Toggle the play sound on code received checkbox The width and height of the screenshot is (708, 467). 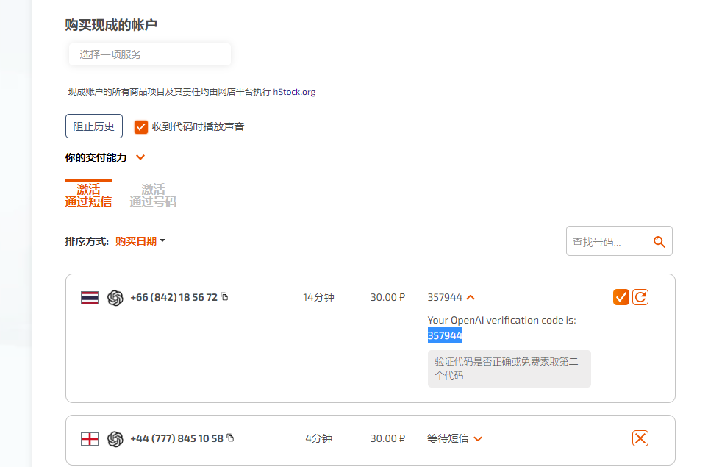[x=141, y=127]
